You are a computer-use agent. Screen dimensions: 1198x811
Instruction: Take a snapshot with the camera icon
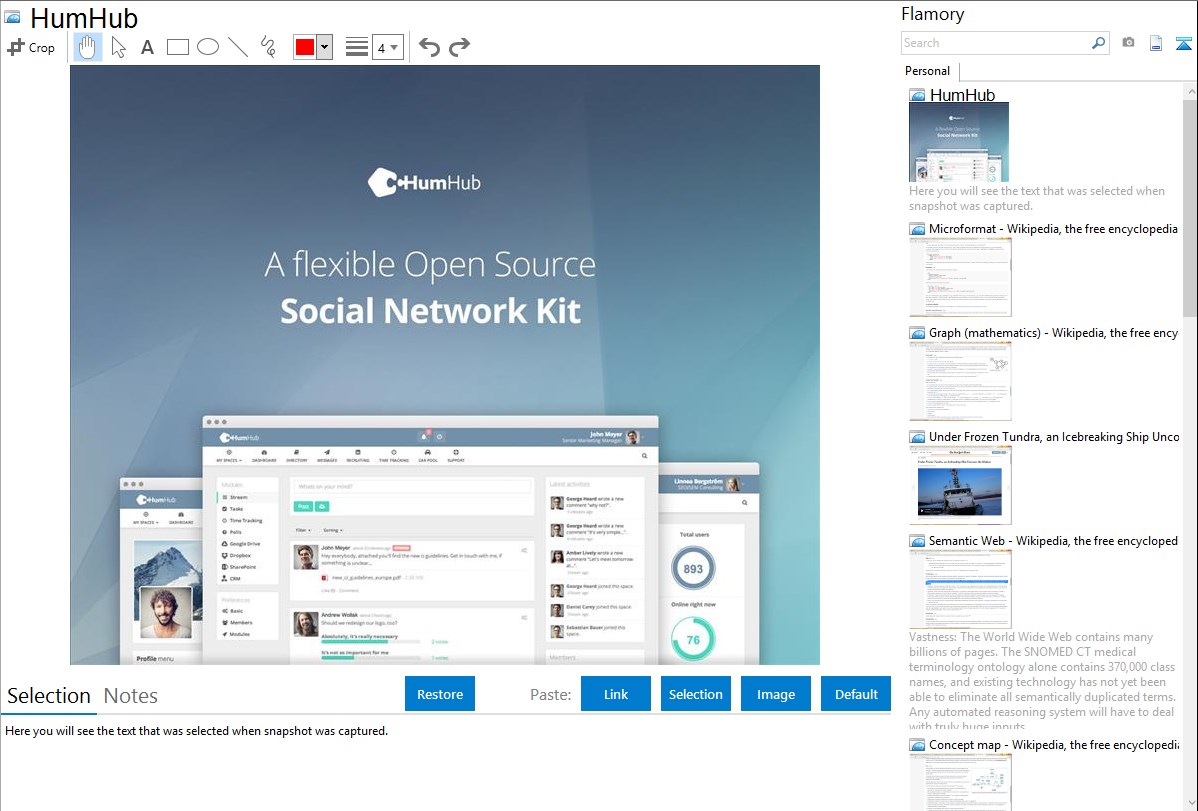(1128, 43)
